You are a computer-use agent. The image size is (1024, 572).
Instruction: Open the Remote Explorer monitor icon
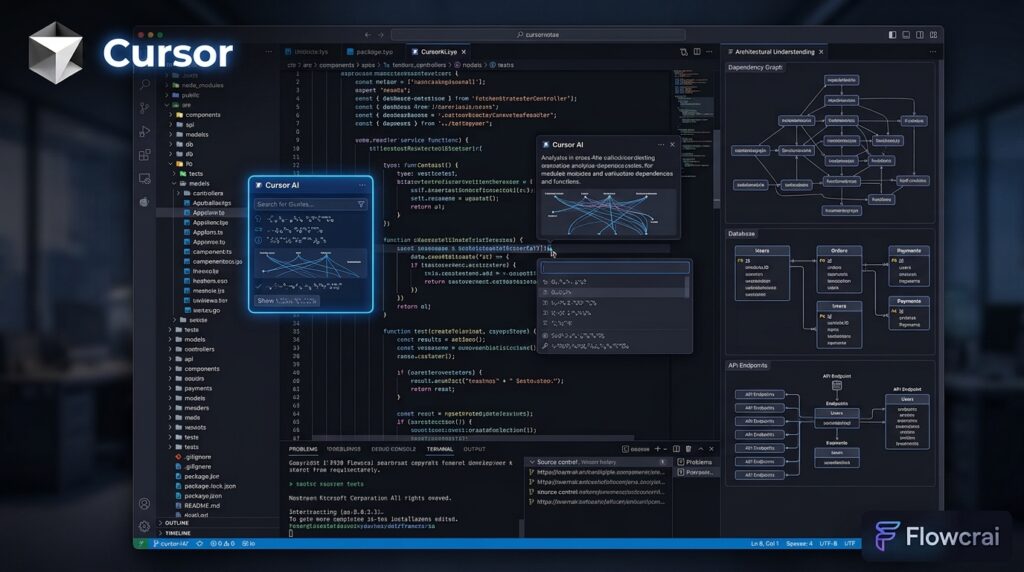pyautogui.click(x=145, y=178)
